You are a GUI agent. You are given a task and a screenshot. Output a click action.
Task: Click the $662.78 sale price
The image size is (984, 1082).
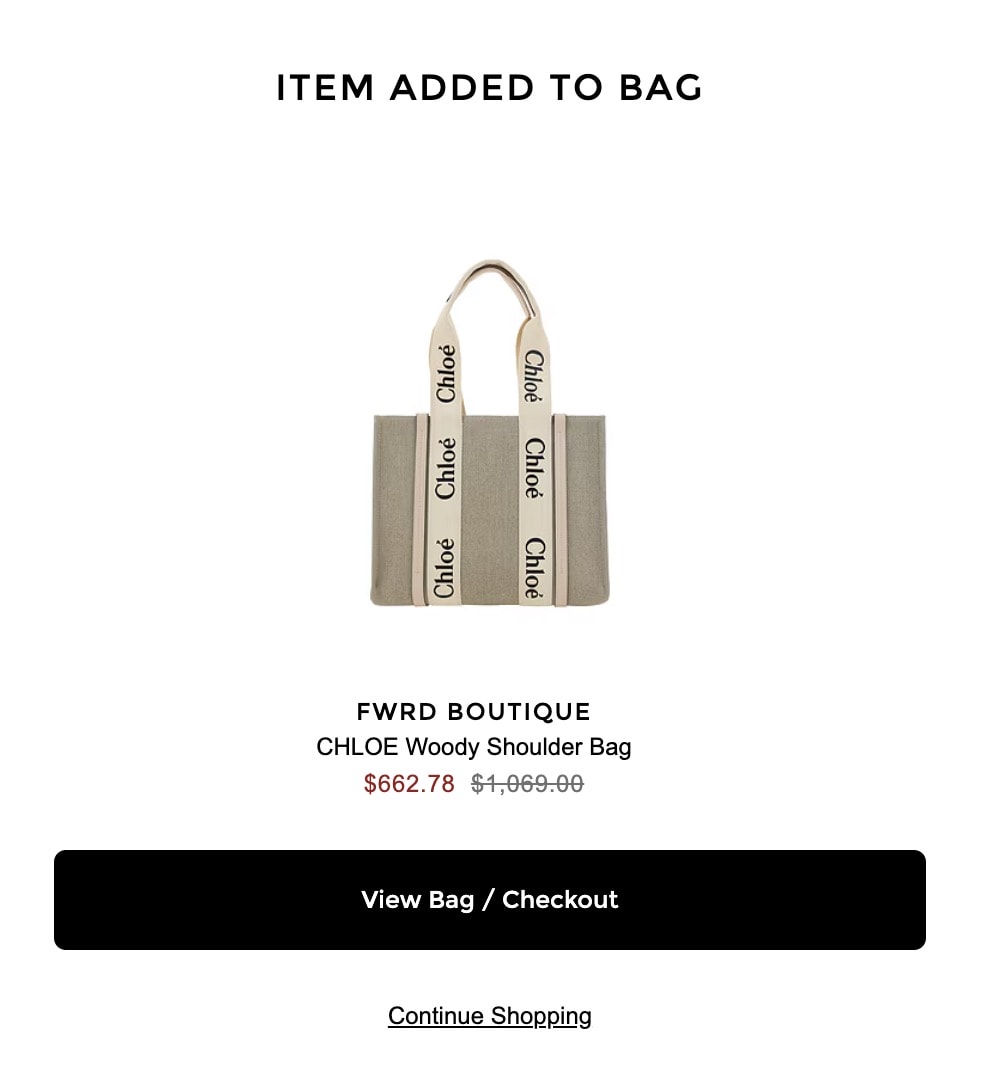(409, 783)
